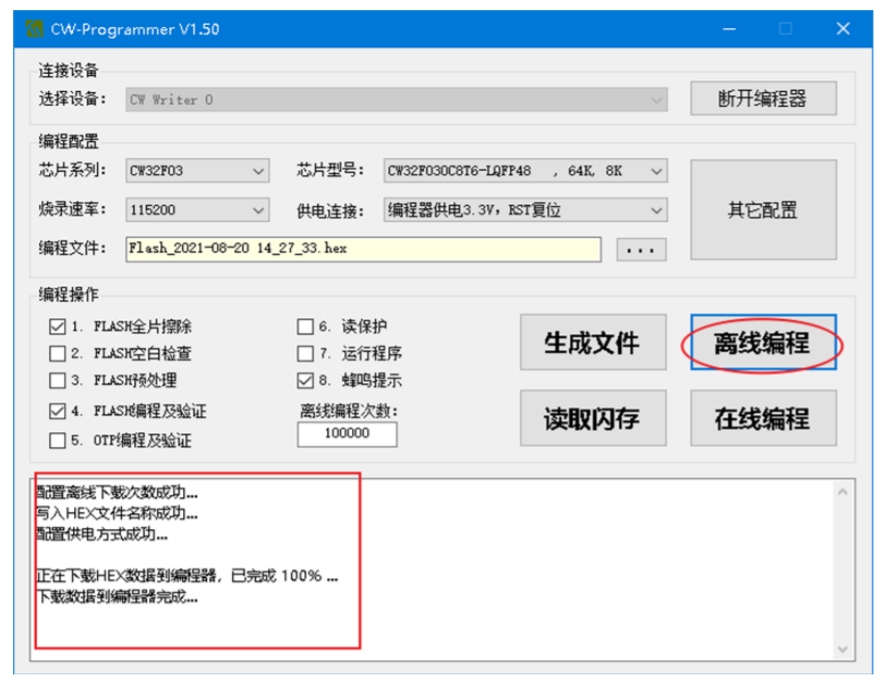This screenshot has height=688, width=891.
Task: Enable FLASH空白检查 checkbox
Action: pyautogui.click(x=57, y=353)
